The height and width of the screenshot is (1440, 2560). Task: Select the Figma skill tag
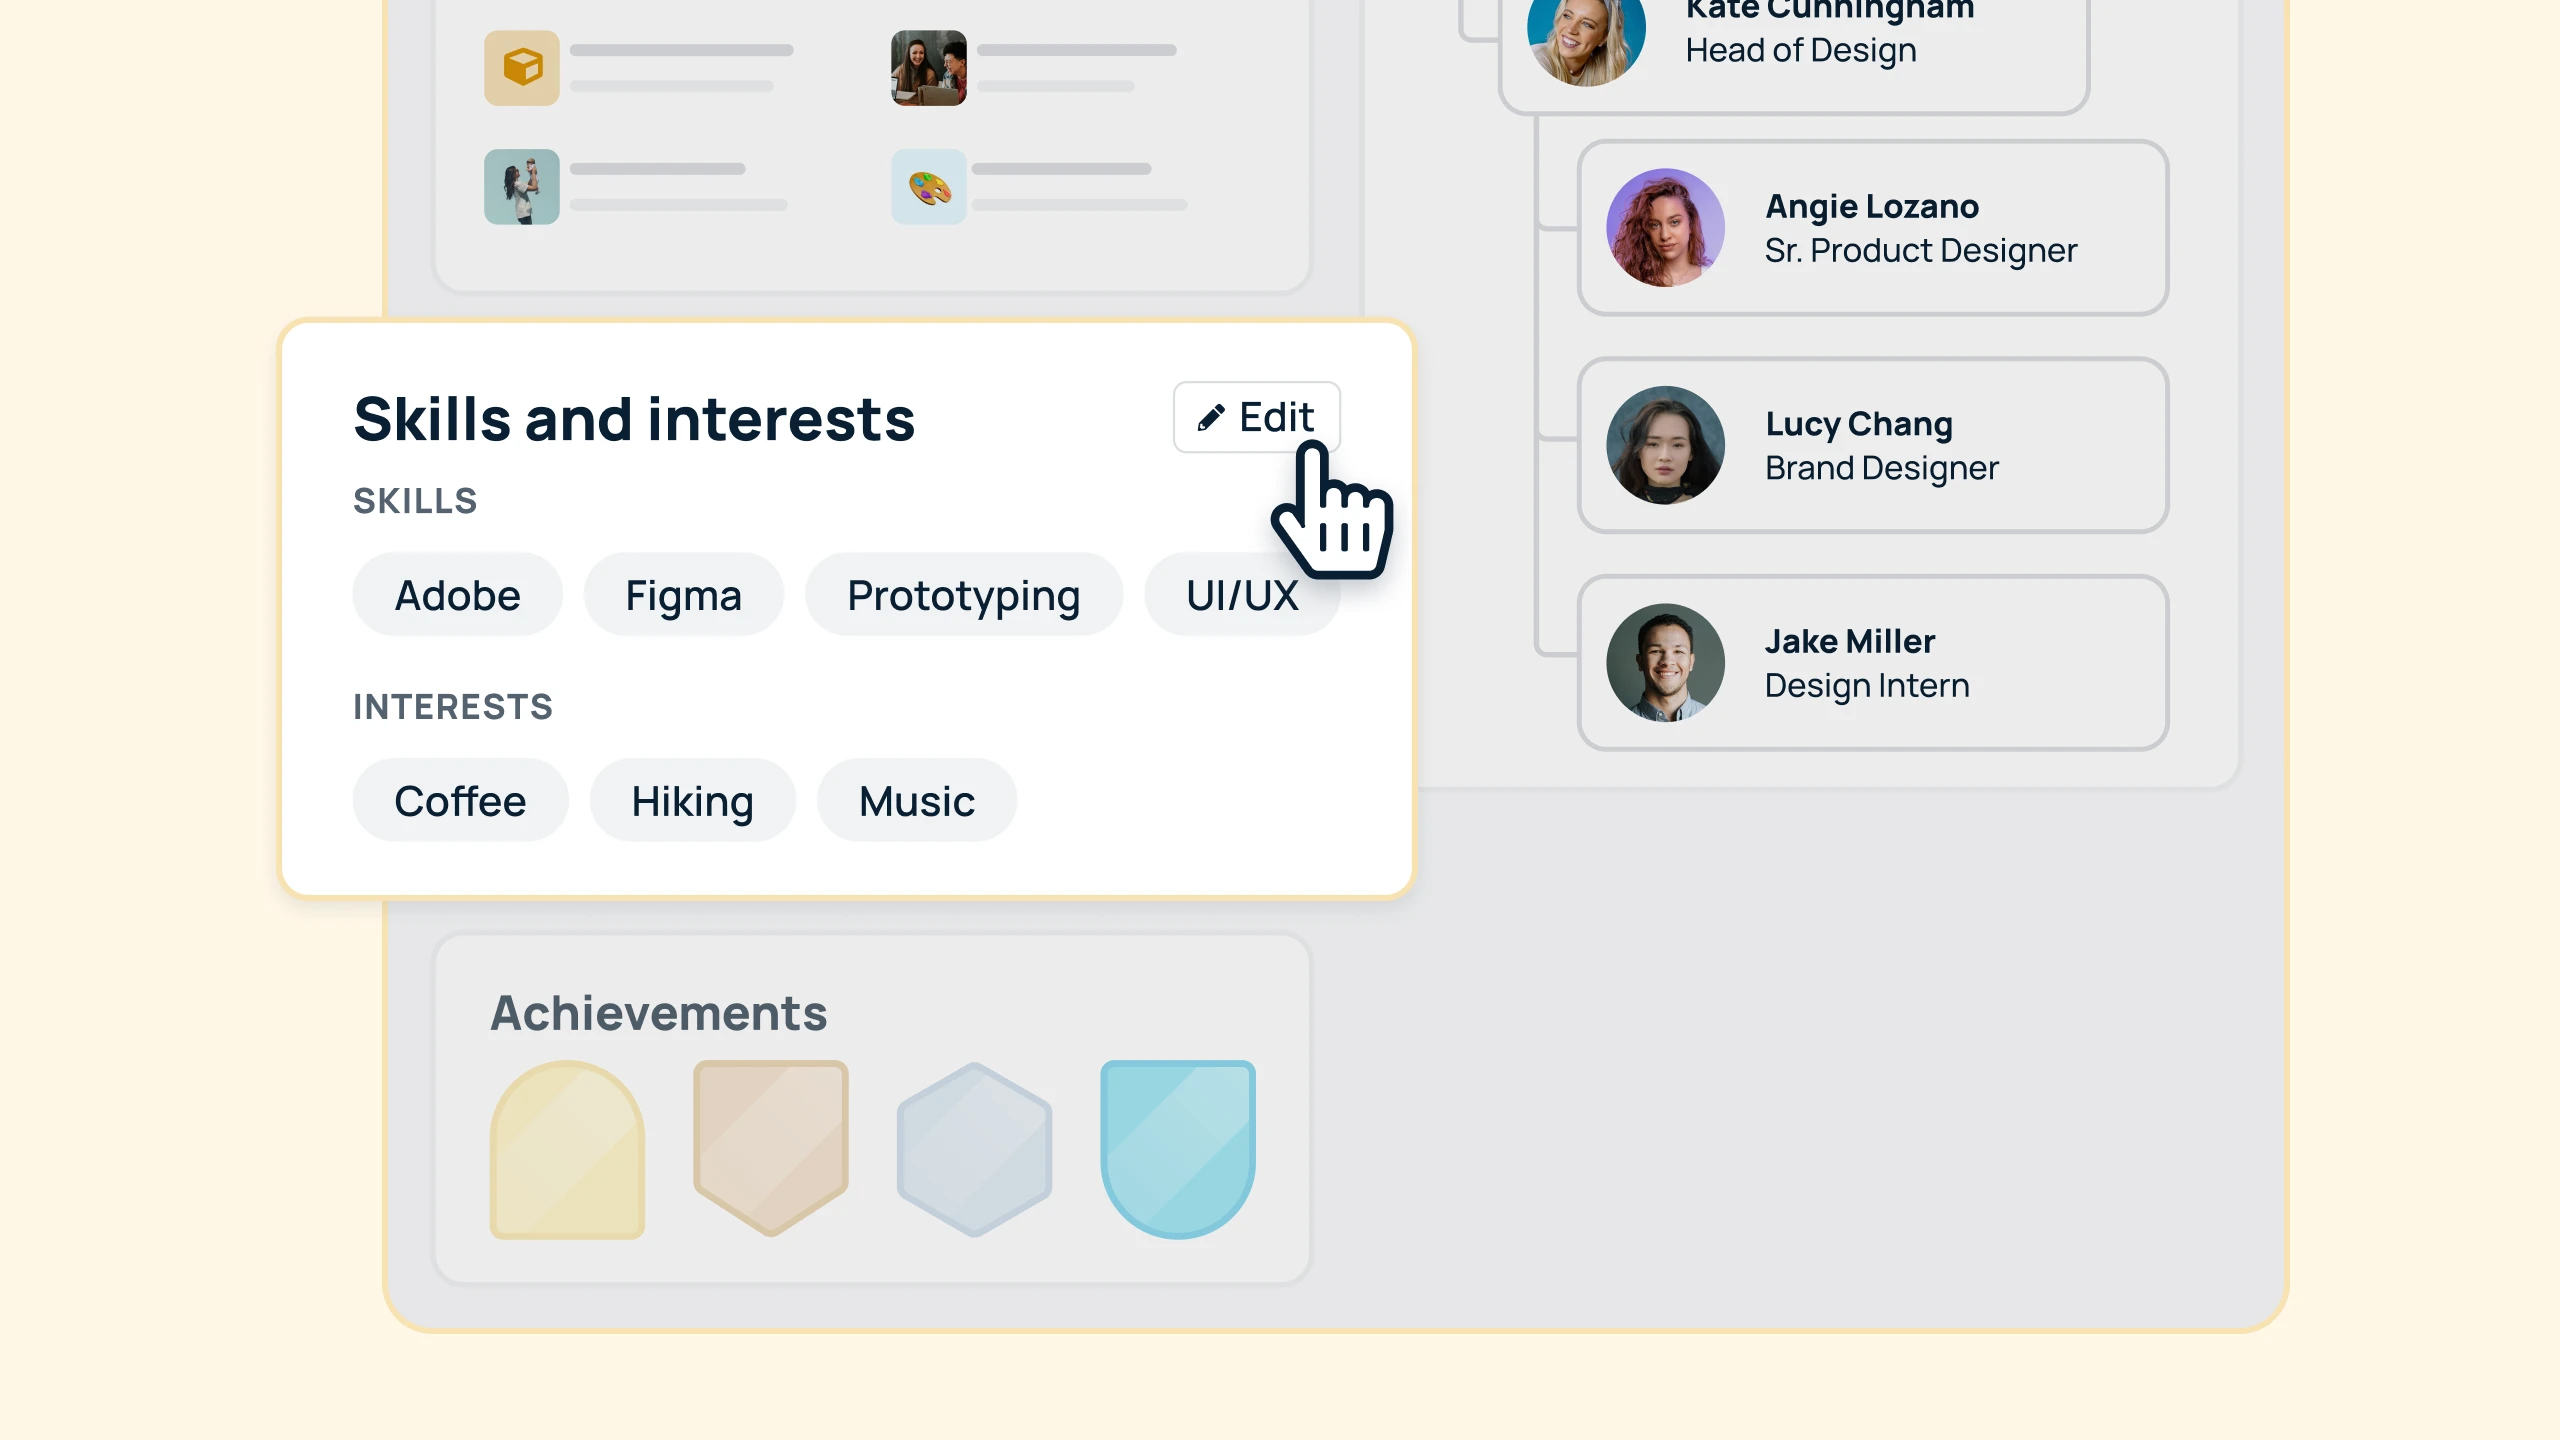tap(684, 594)
